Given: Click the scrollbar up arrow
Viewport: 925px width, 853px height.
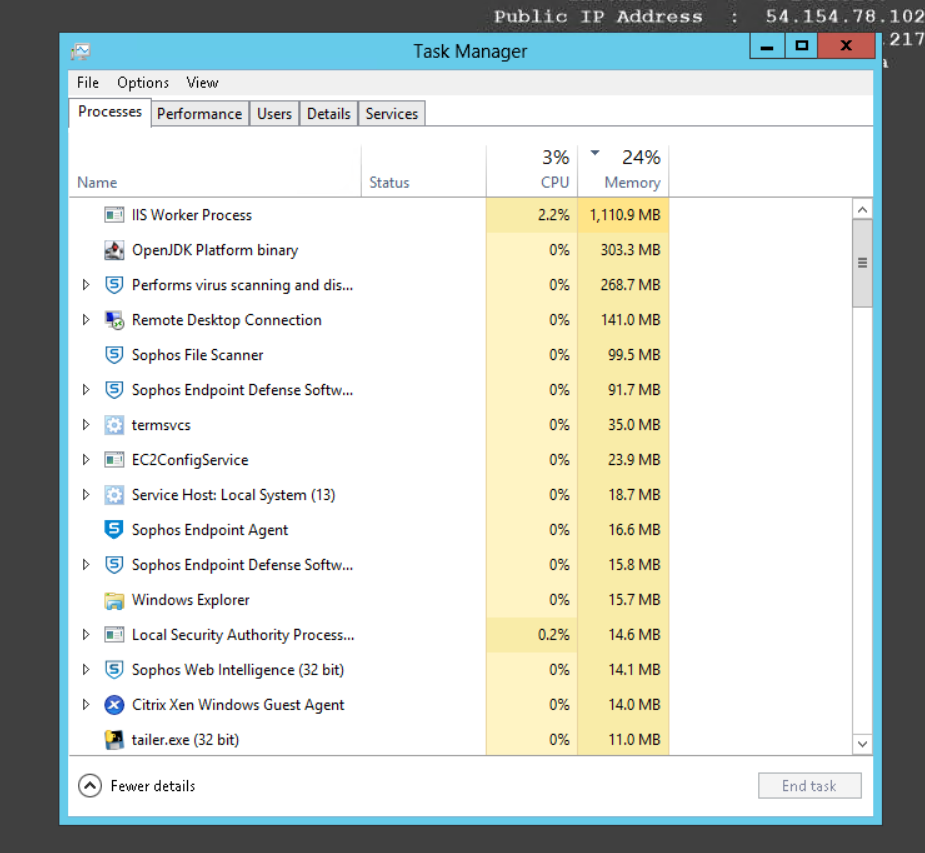Looking at the screenshot, I should pos(862,209).
